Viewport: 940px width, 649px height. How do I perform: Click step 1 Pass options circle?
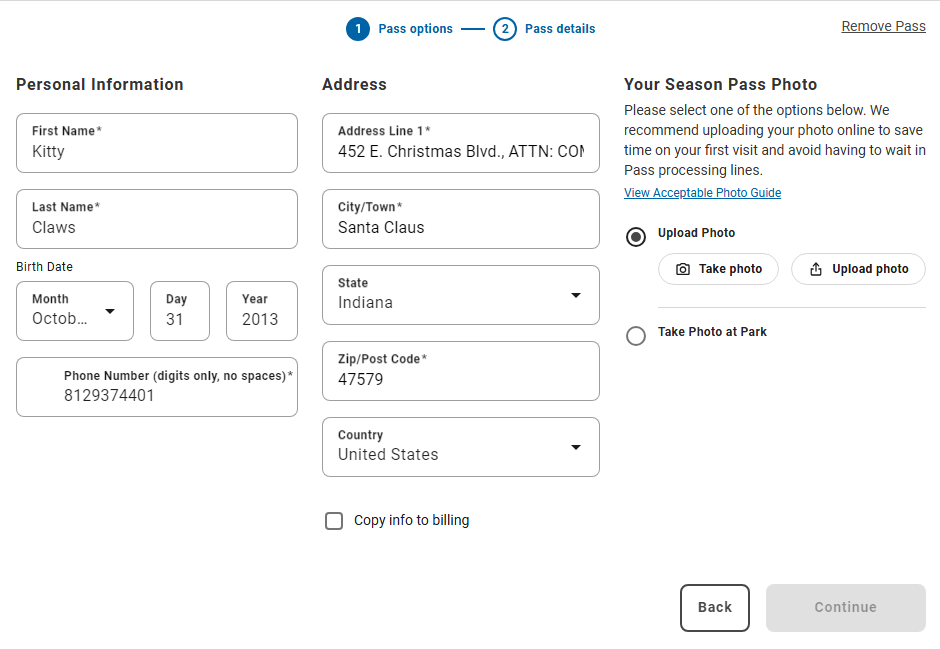[358, 29]
